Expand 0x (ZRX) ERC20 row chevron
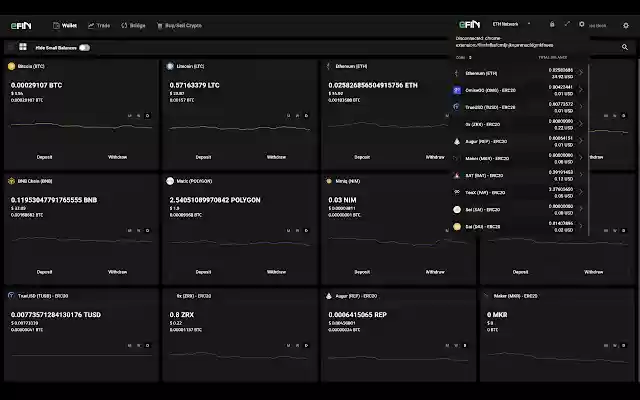The width and height of the screenshot is (640, 400). [581, 124]
